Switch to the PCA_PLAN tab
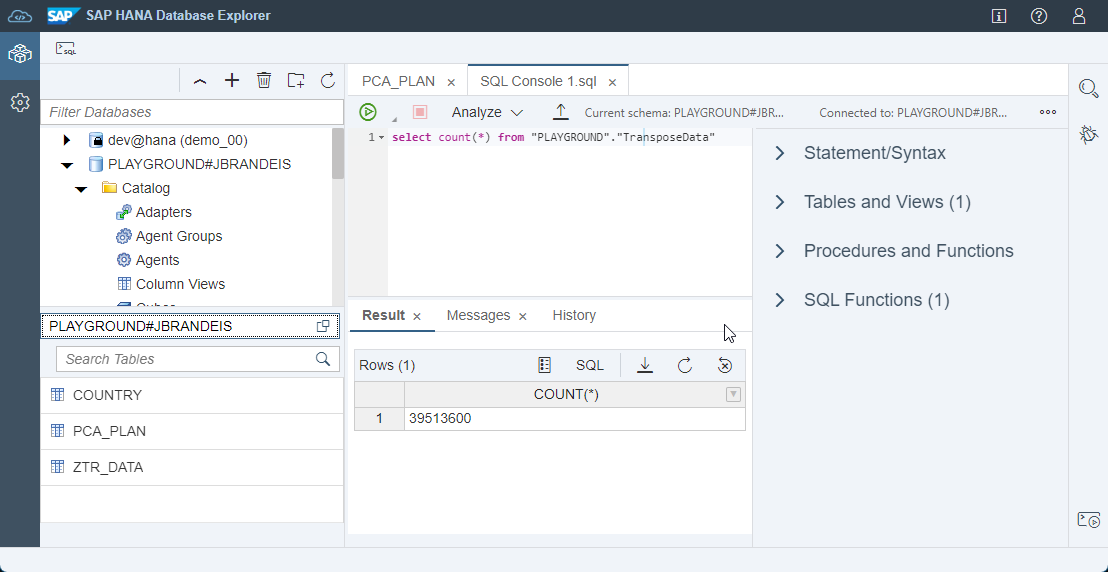This screenshot has height=572, width=1108. point(399,81)
